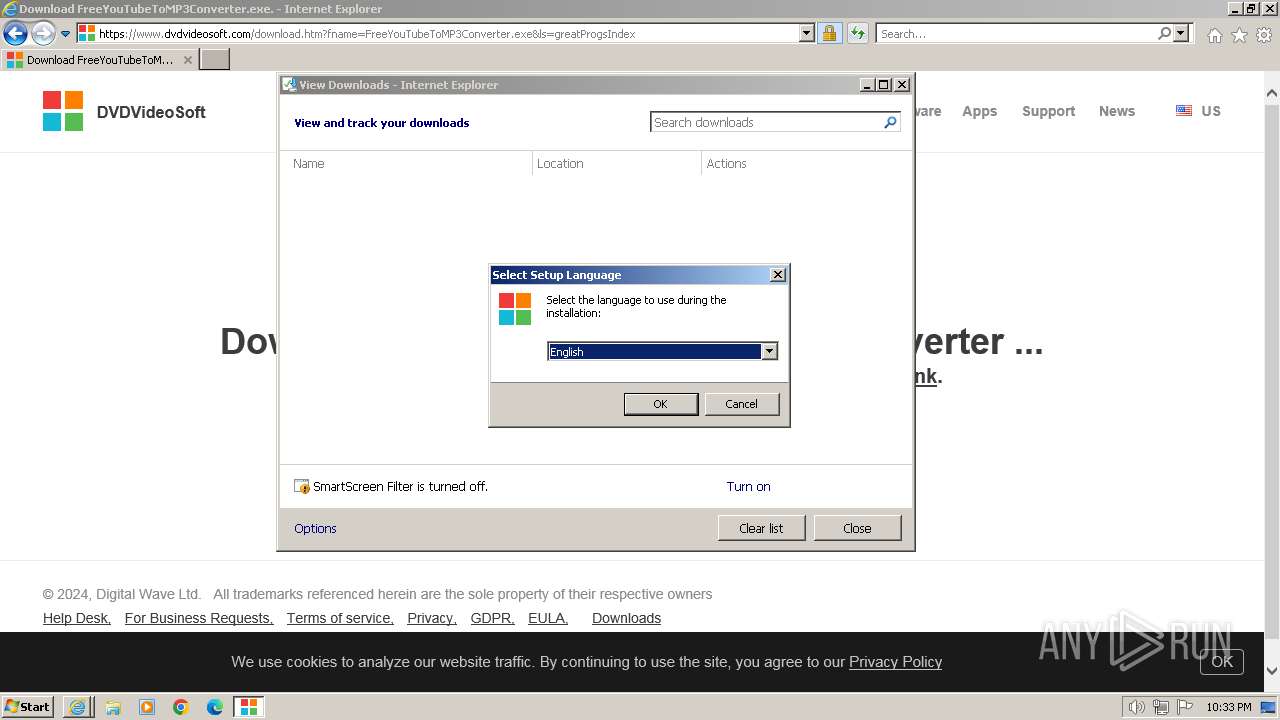The height and width of the screenshot is (720, 1280).
Task: Open the Privacy footer link
Action: [432, 618]
